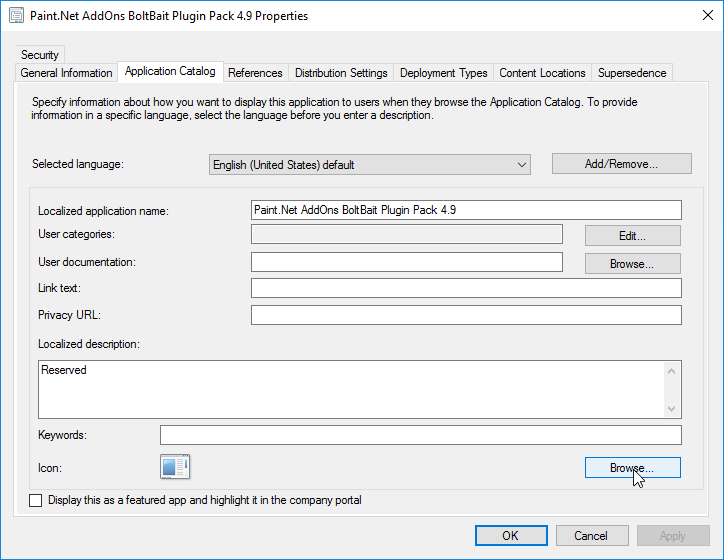The image size is (724, 560).
Task: Select the Distribution Settings tab
Action: 341,73
